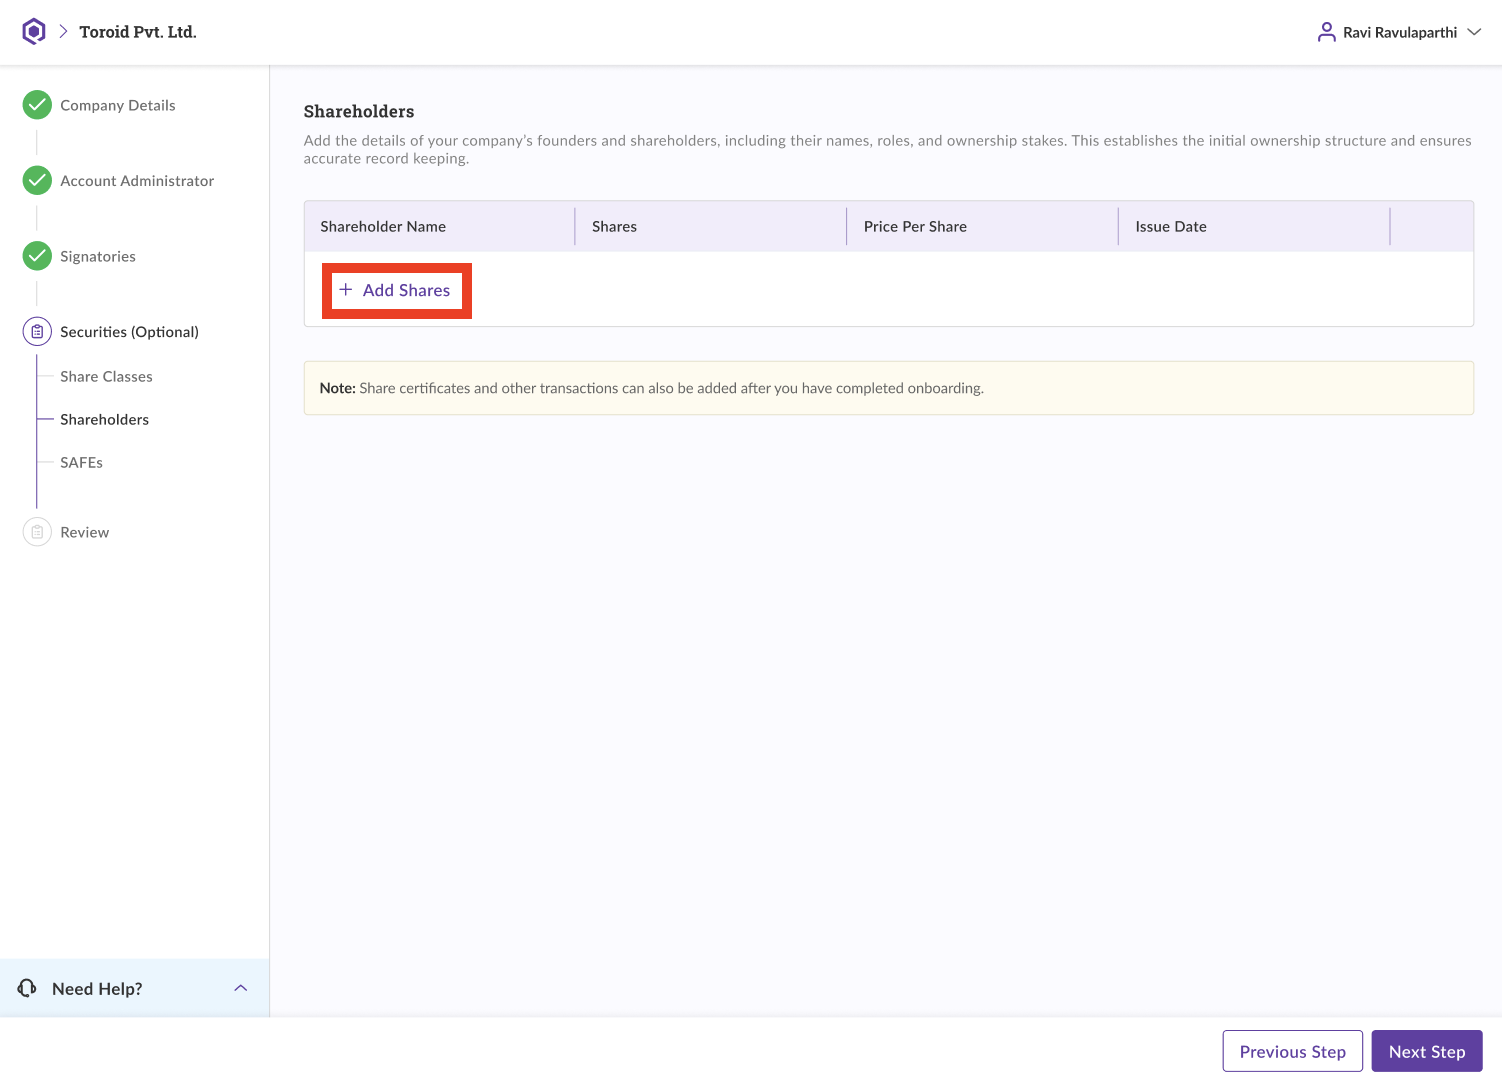1502x1082 pixels.
Task: Go to the Review step
Action: [85, 532]
